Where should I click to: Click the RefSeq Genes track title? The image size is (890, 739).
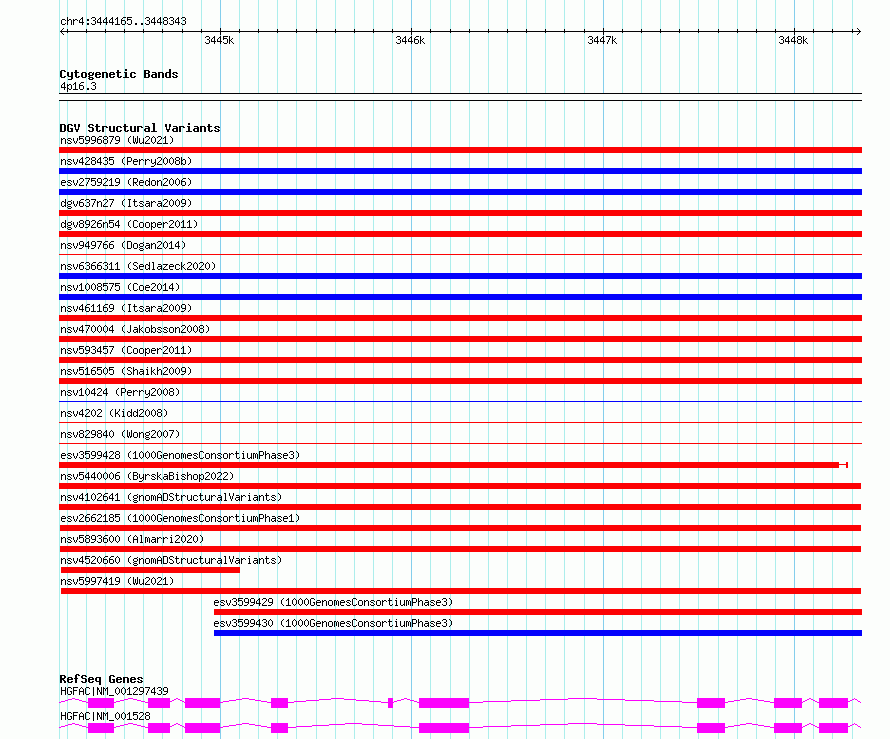pyautogui.click(x=101, y=679)
